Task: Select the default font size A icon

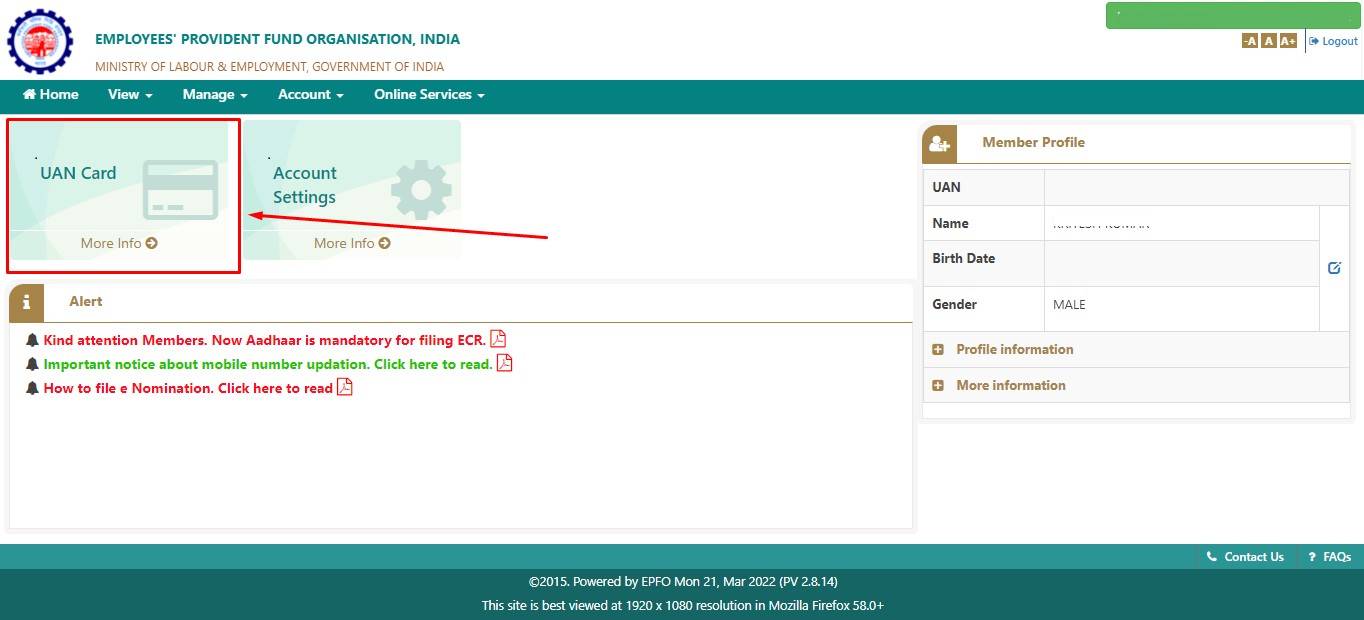Action: coord(1269,40)
